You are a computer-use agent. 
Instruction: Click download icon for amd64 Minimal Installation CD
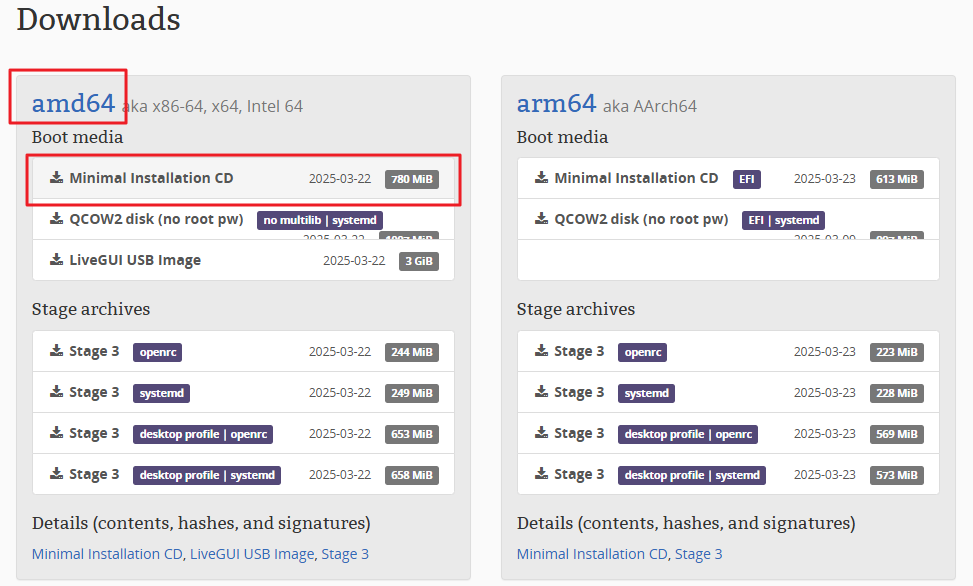click(x=56, y=178)
